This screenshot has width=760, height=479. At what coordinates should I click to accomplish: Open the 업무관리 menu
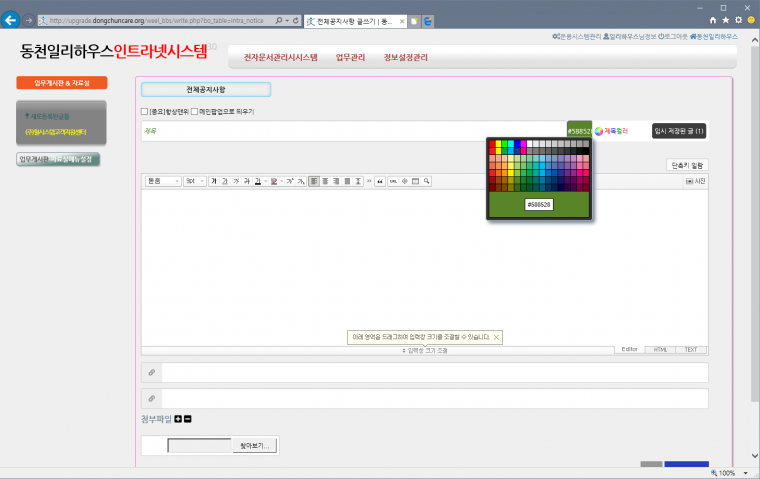[350, 57]
